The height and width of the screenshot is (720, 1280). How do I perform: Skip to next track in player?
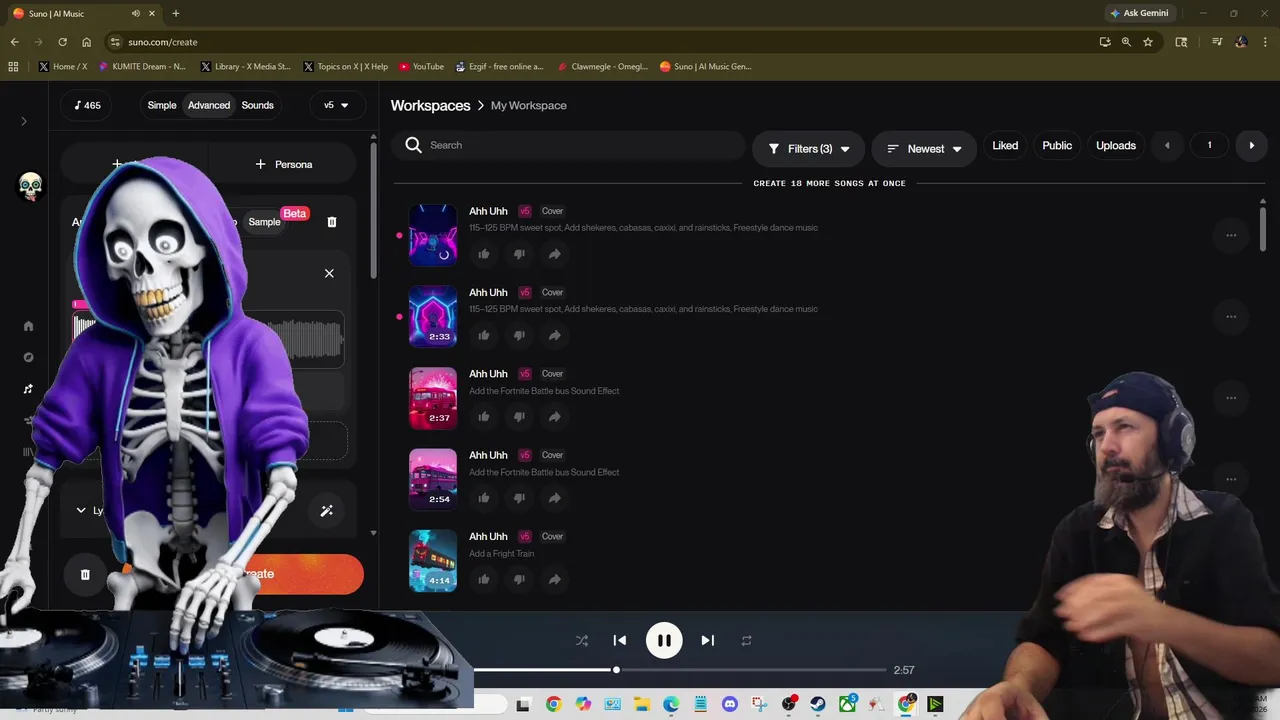click(707, 640)
